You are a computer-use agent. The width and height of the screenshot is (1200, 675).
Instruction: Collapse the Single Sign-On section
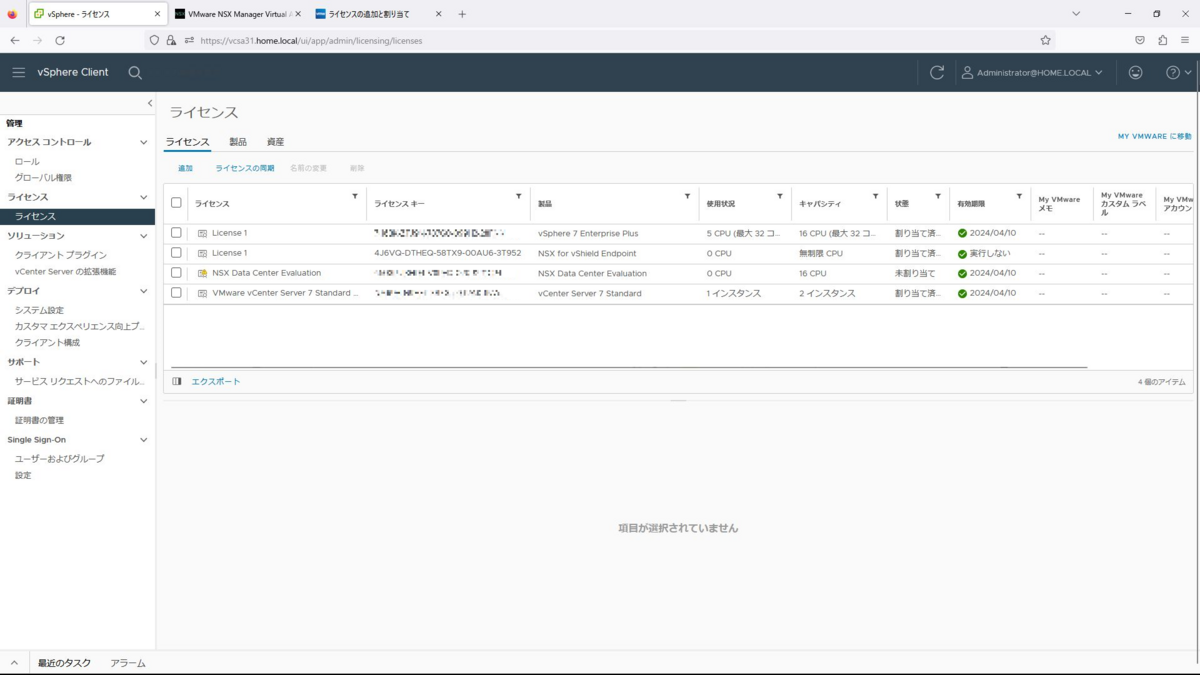point(144,440)
